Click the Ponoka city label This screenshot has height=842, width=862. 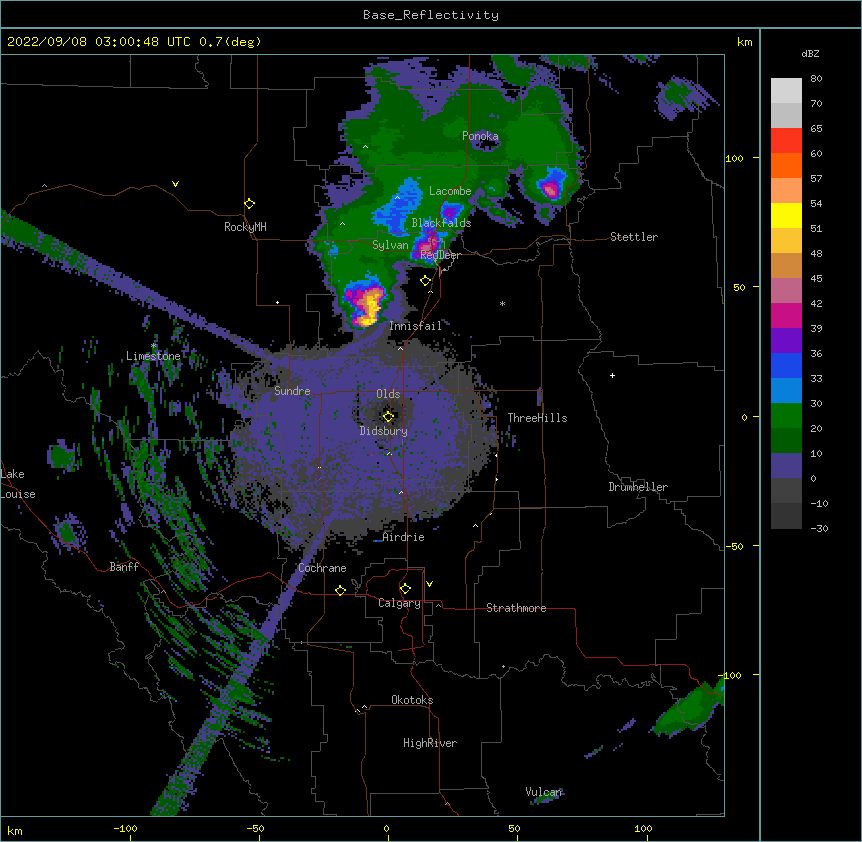click(x=480, y=136)
